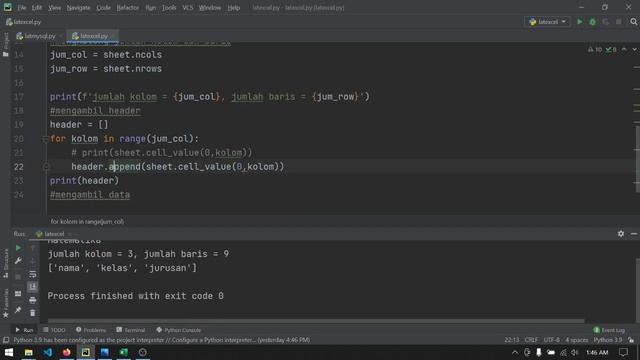Collapse the for loop fold marker at line 20

click(46, 139)
